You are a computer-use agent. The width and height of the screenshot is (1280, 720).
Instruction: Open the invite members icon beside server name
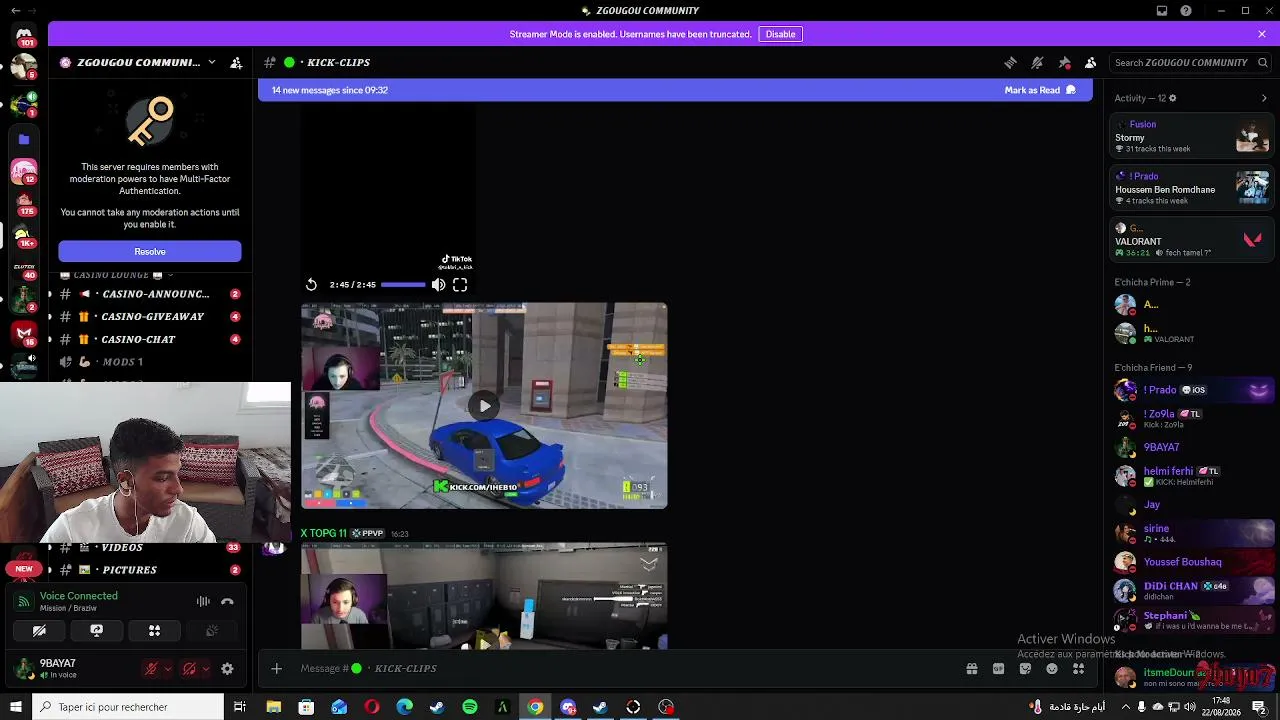pyautogui.click(x=236, y=62)
